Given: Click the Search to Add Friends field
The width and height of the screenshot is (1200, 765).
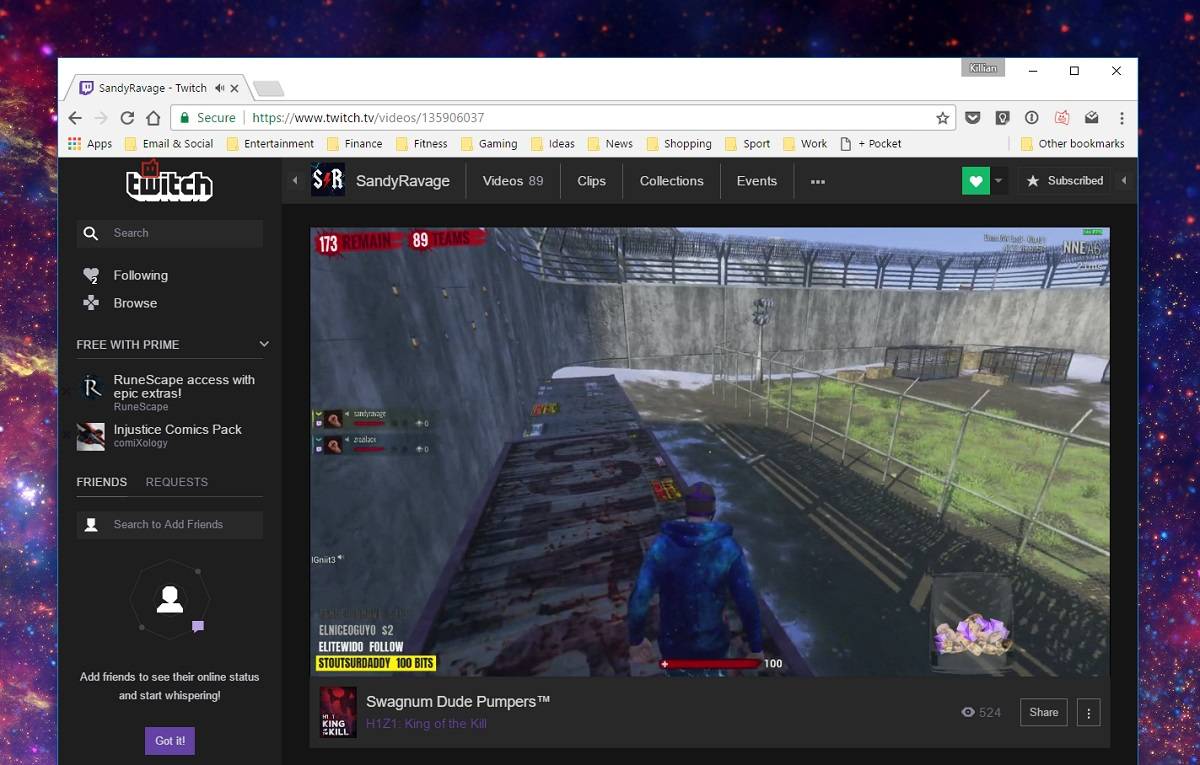Looking at the screenshot, I should coord(170,524).
